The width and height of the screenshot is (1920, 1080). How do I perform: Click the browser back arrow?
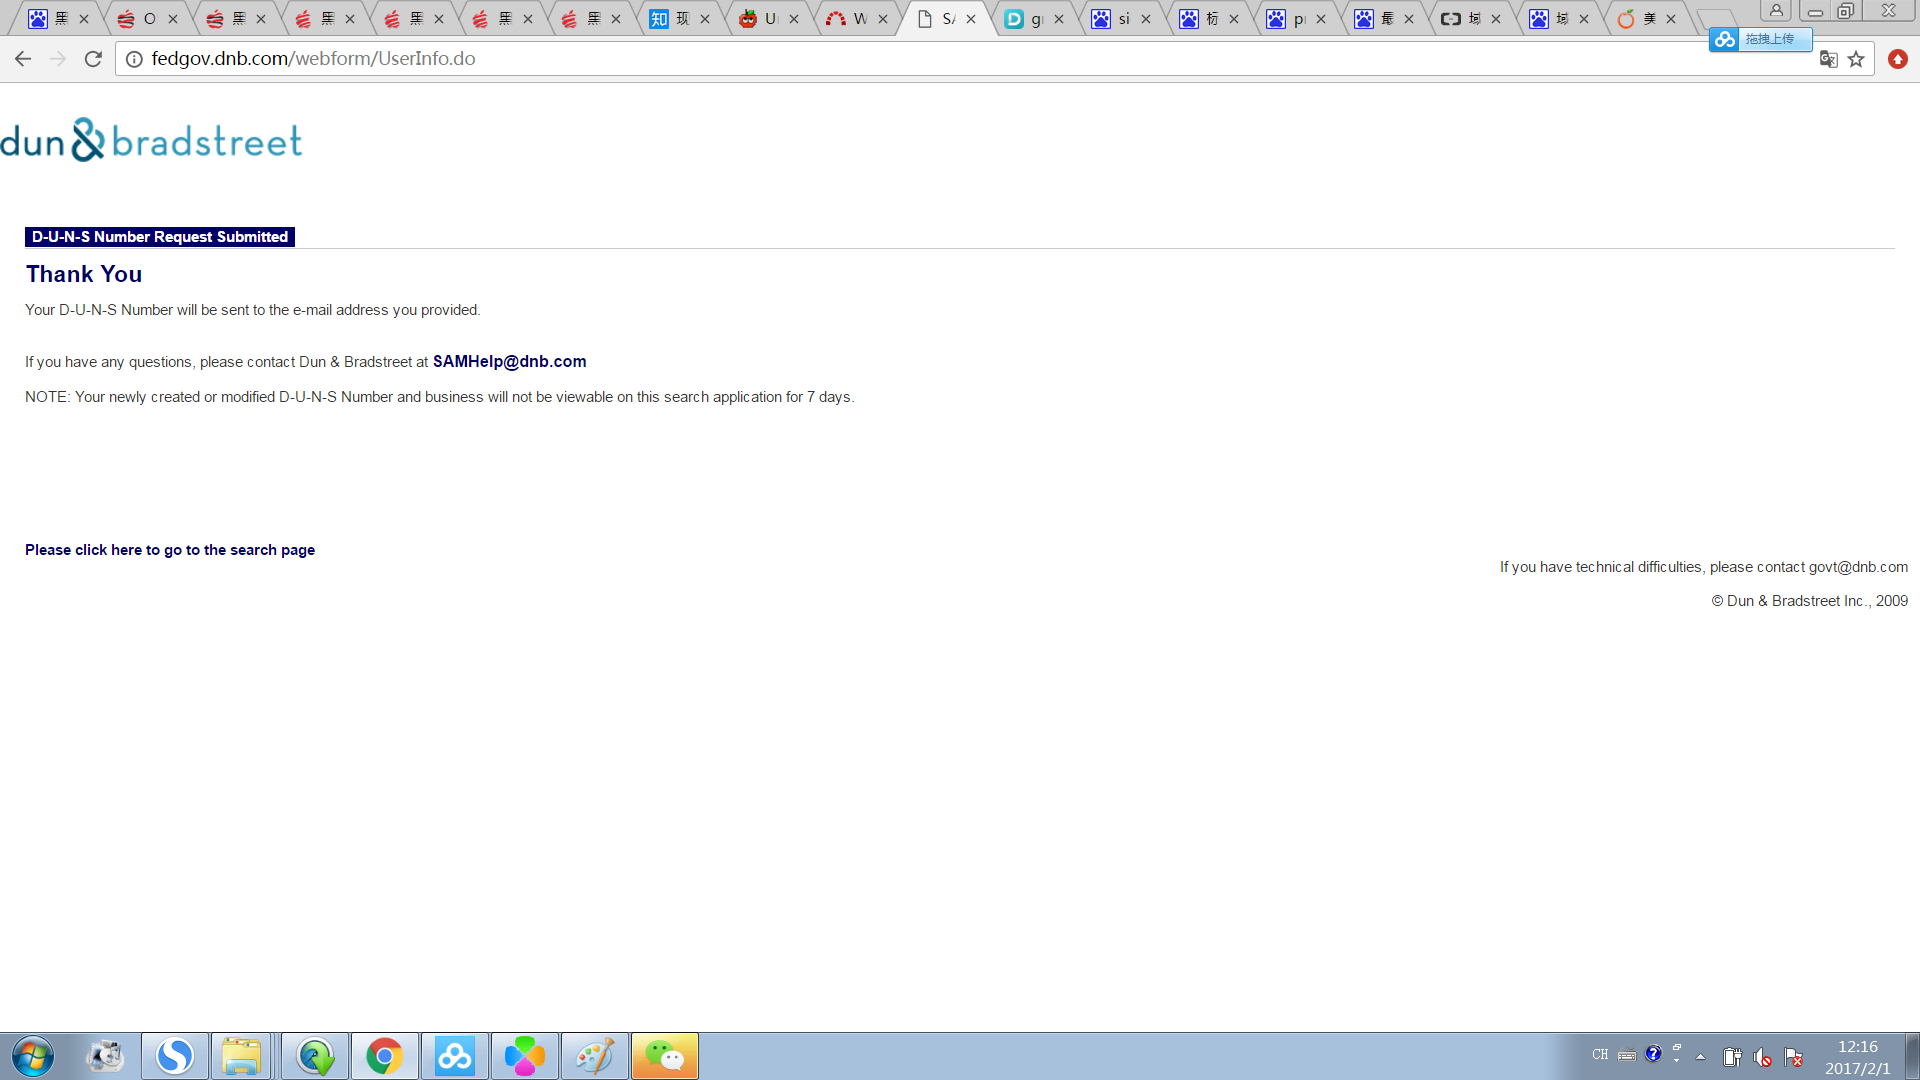23,59
